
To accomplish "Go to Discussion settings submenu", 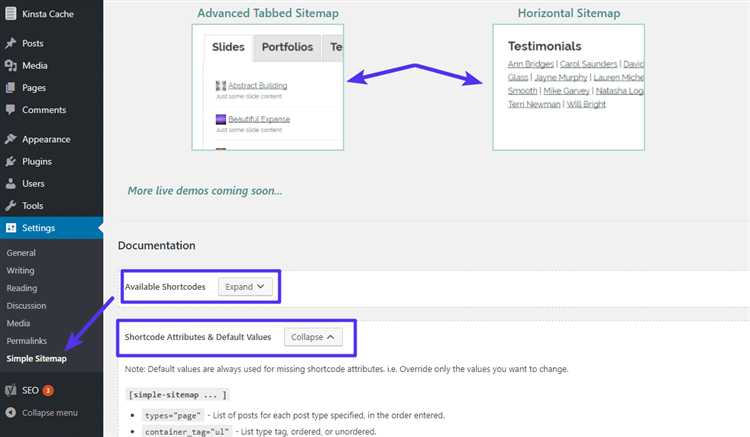I will [26, 306].
